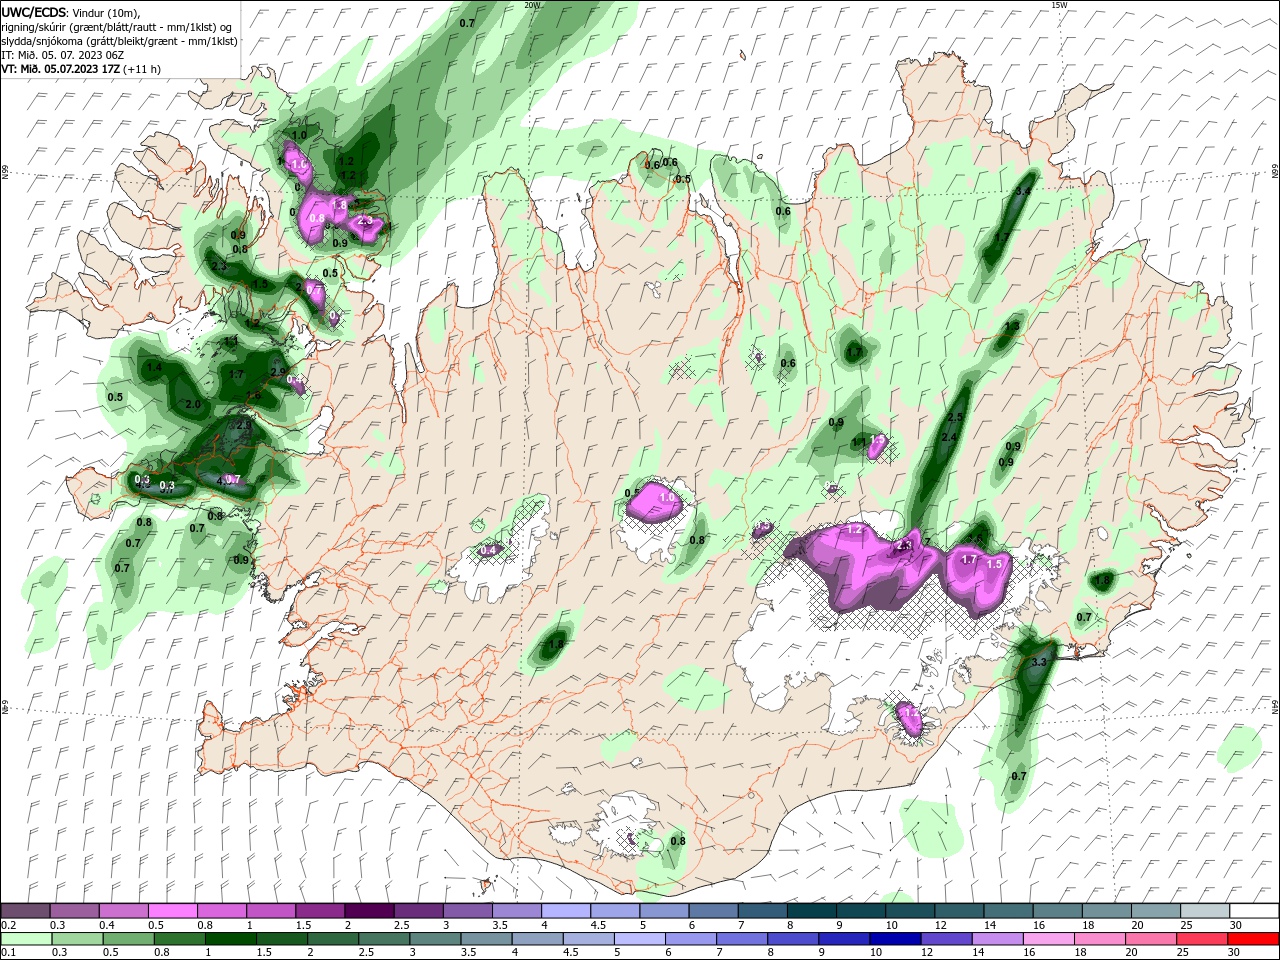
Task: Click the darkest purple 2 swatch in snow legend
Action: pos(368,911)
